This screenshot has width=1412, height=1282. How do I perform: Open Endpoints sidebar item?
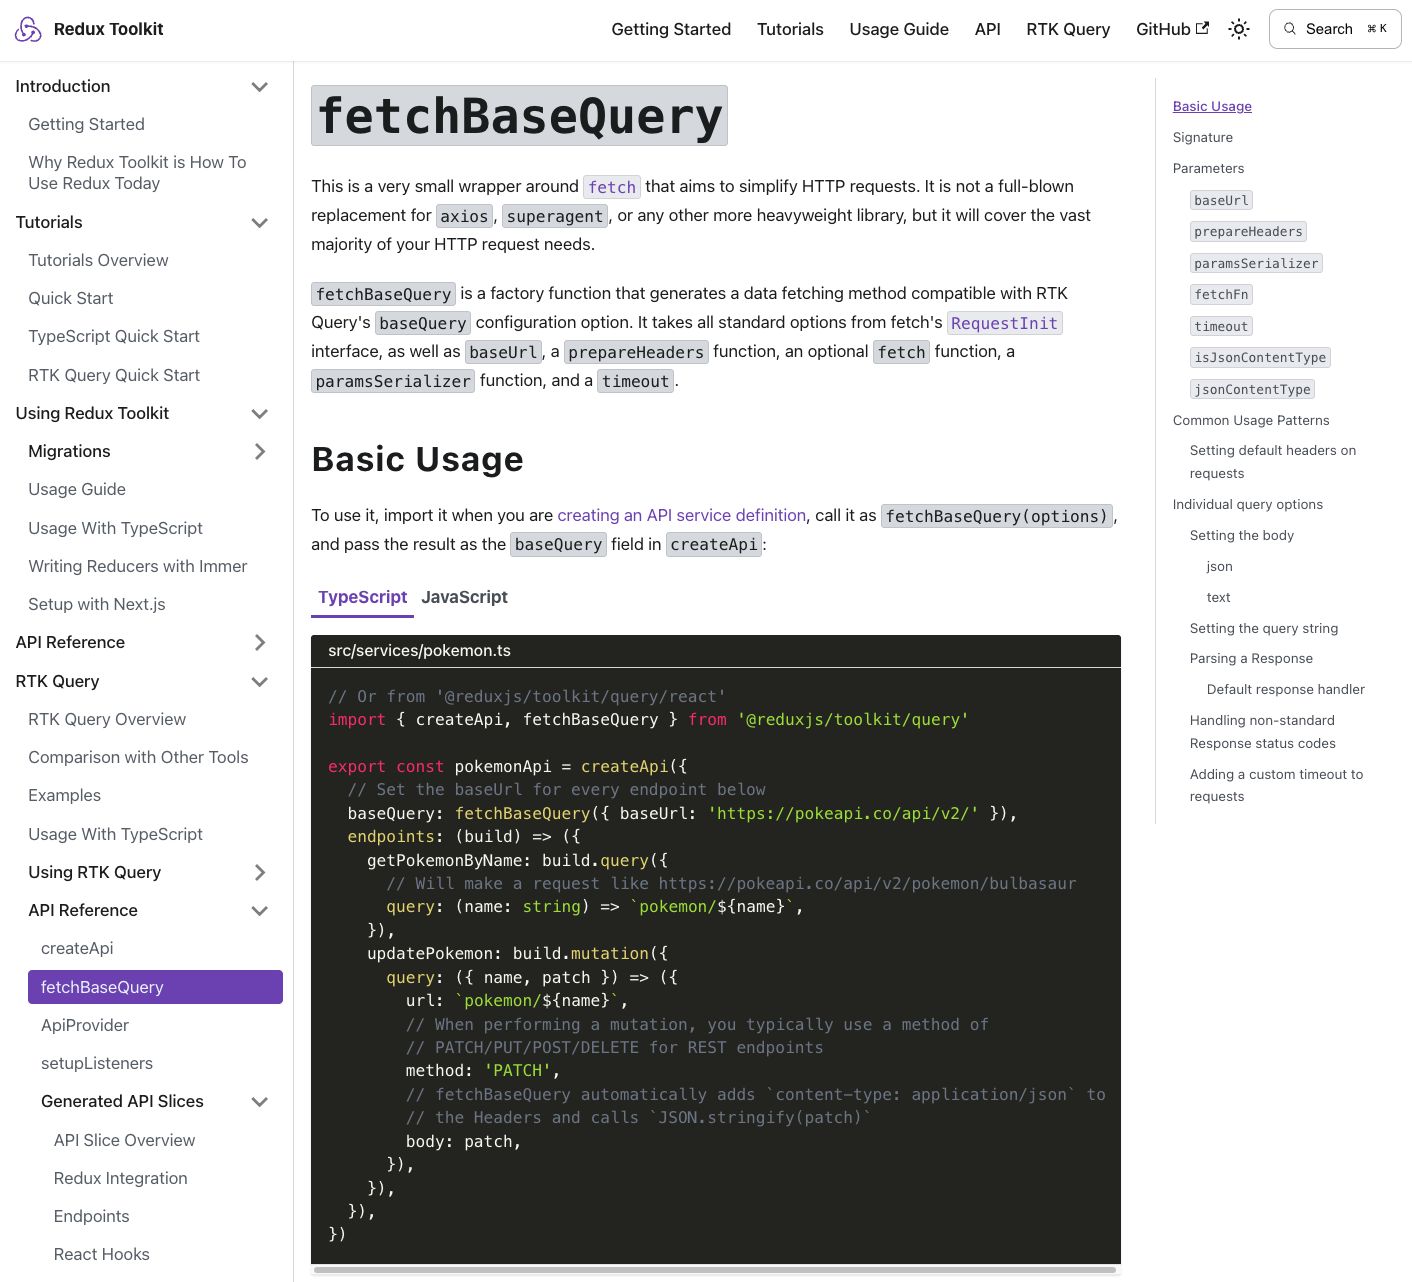coord(91,1216)
